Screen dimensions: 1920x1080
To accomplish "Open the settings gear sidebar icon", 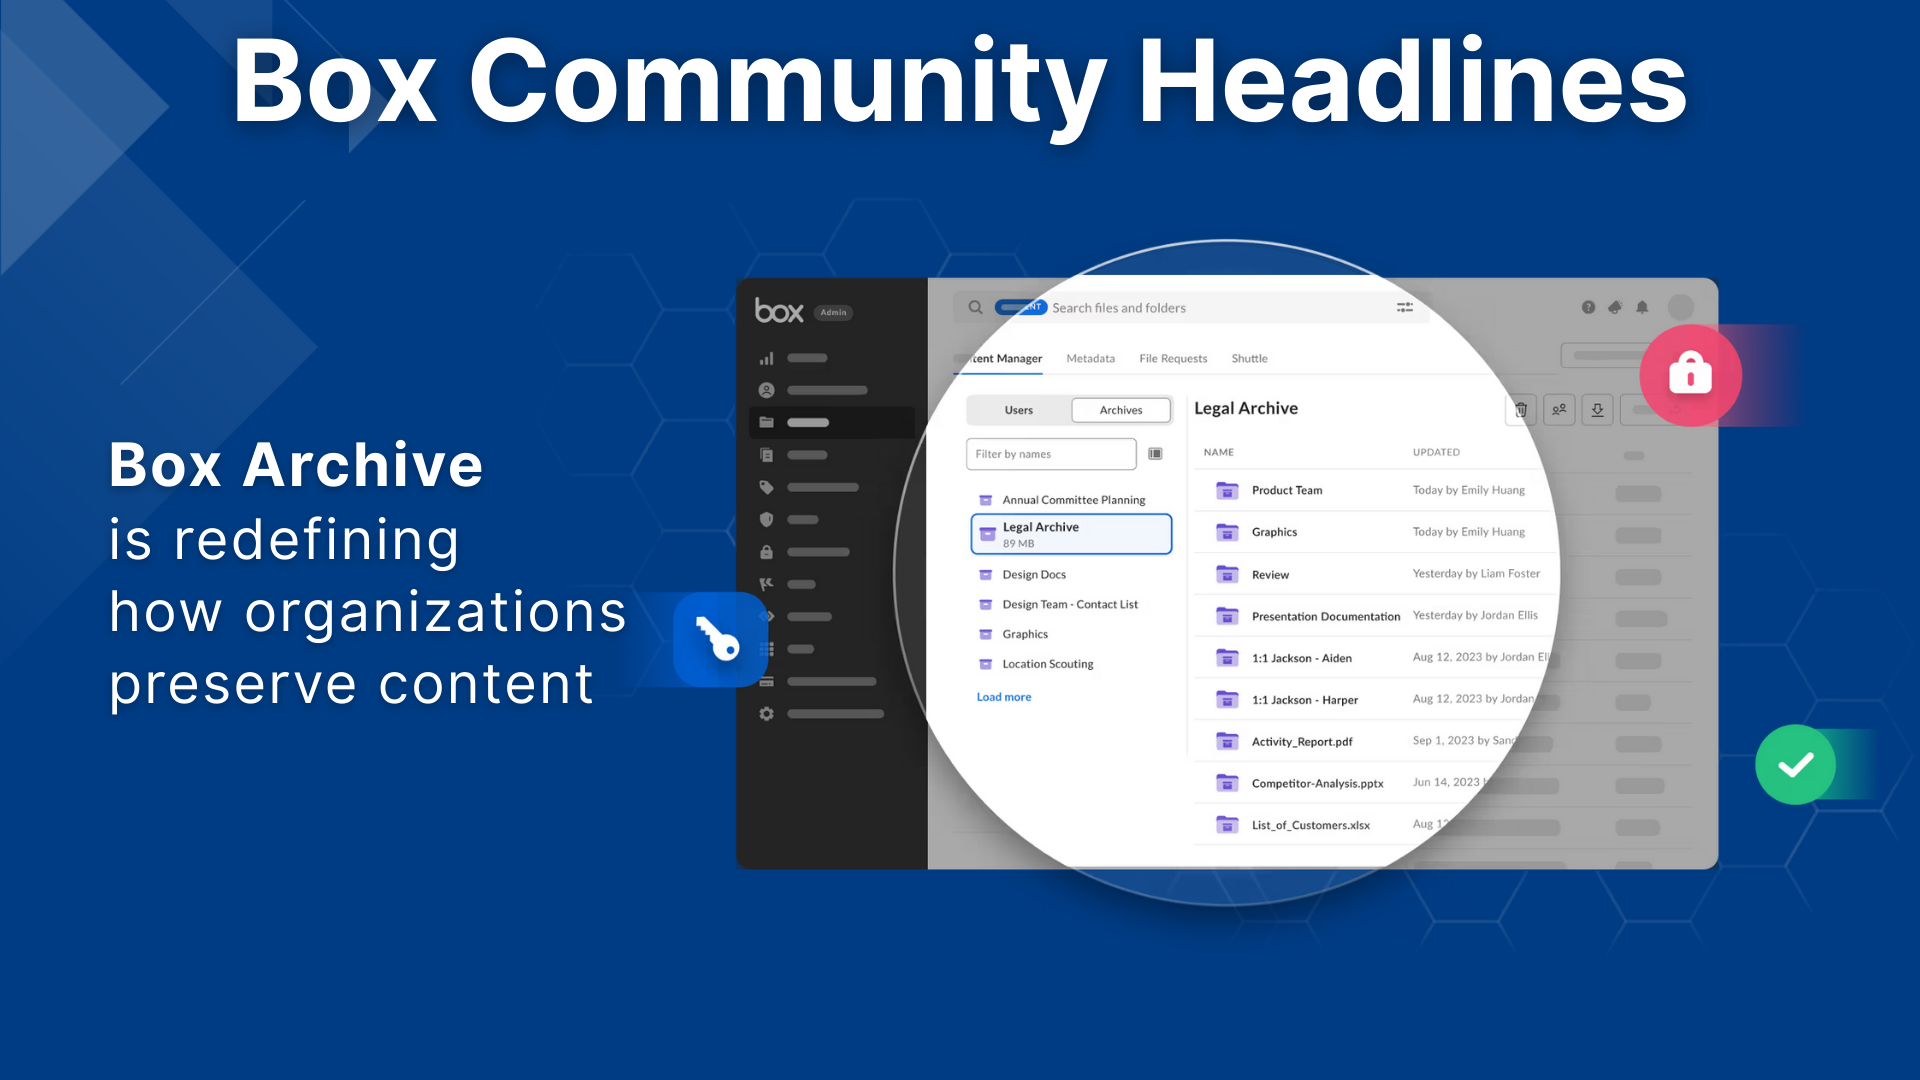I will [767, 714].
